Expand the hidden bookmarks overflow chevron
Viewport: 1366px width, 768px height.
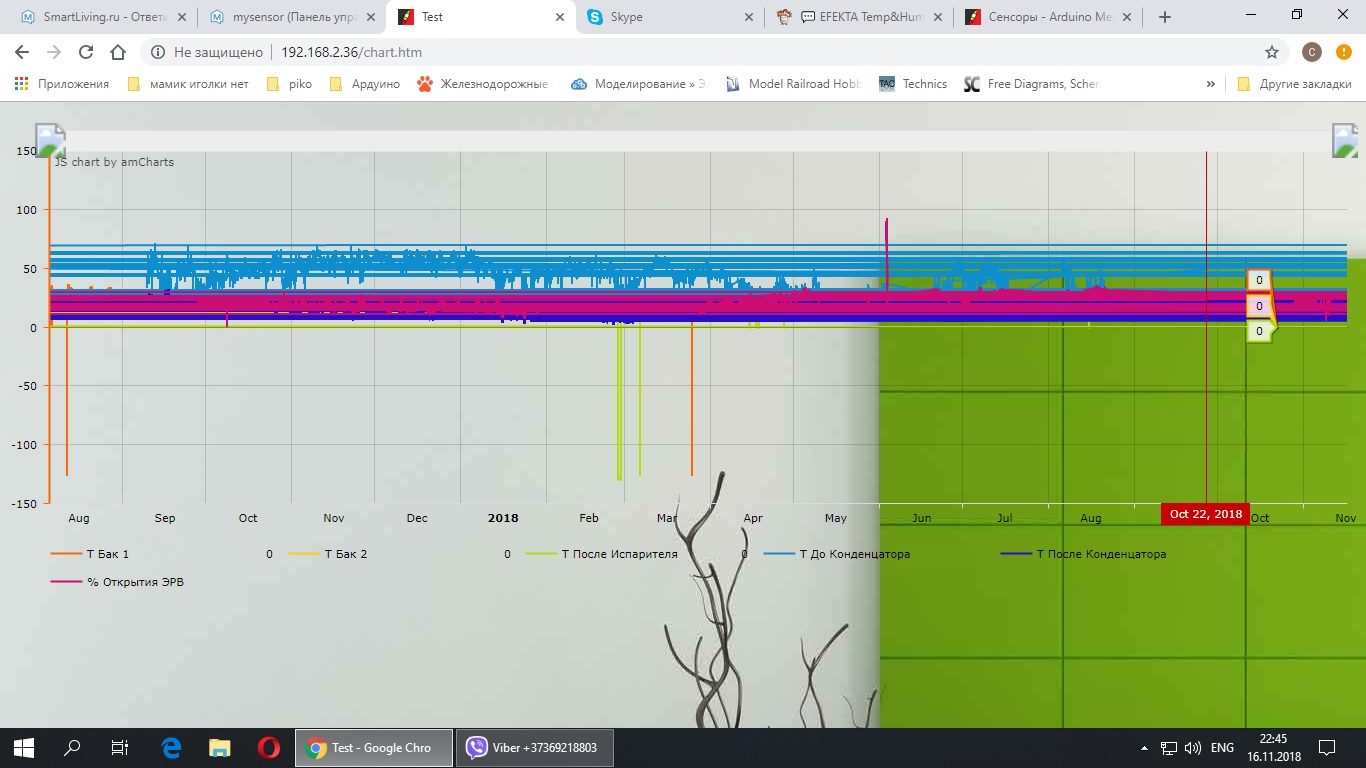1210,84
